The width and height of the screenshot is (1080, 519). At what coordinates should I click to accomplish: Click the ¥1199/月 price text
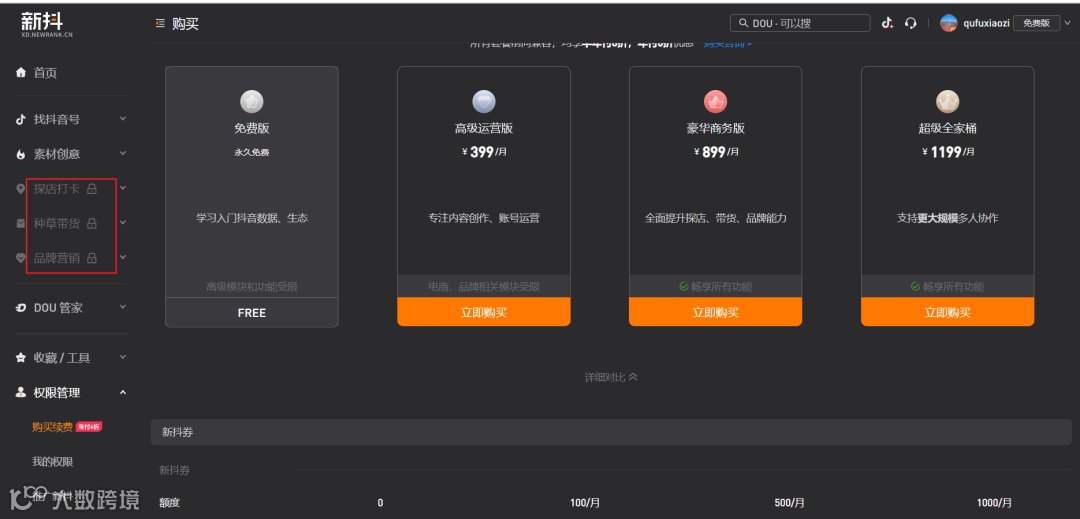[948, 151]
